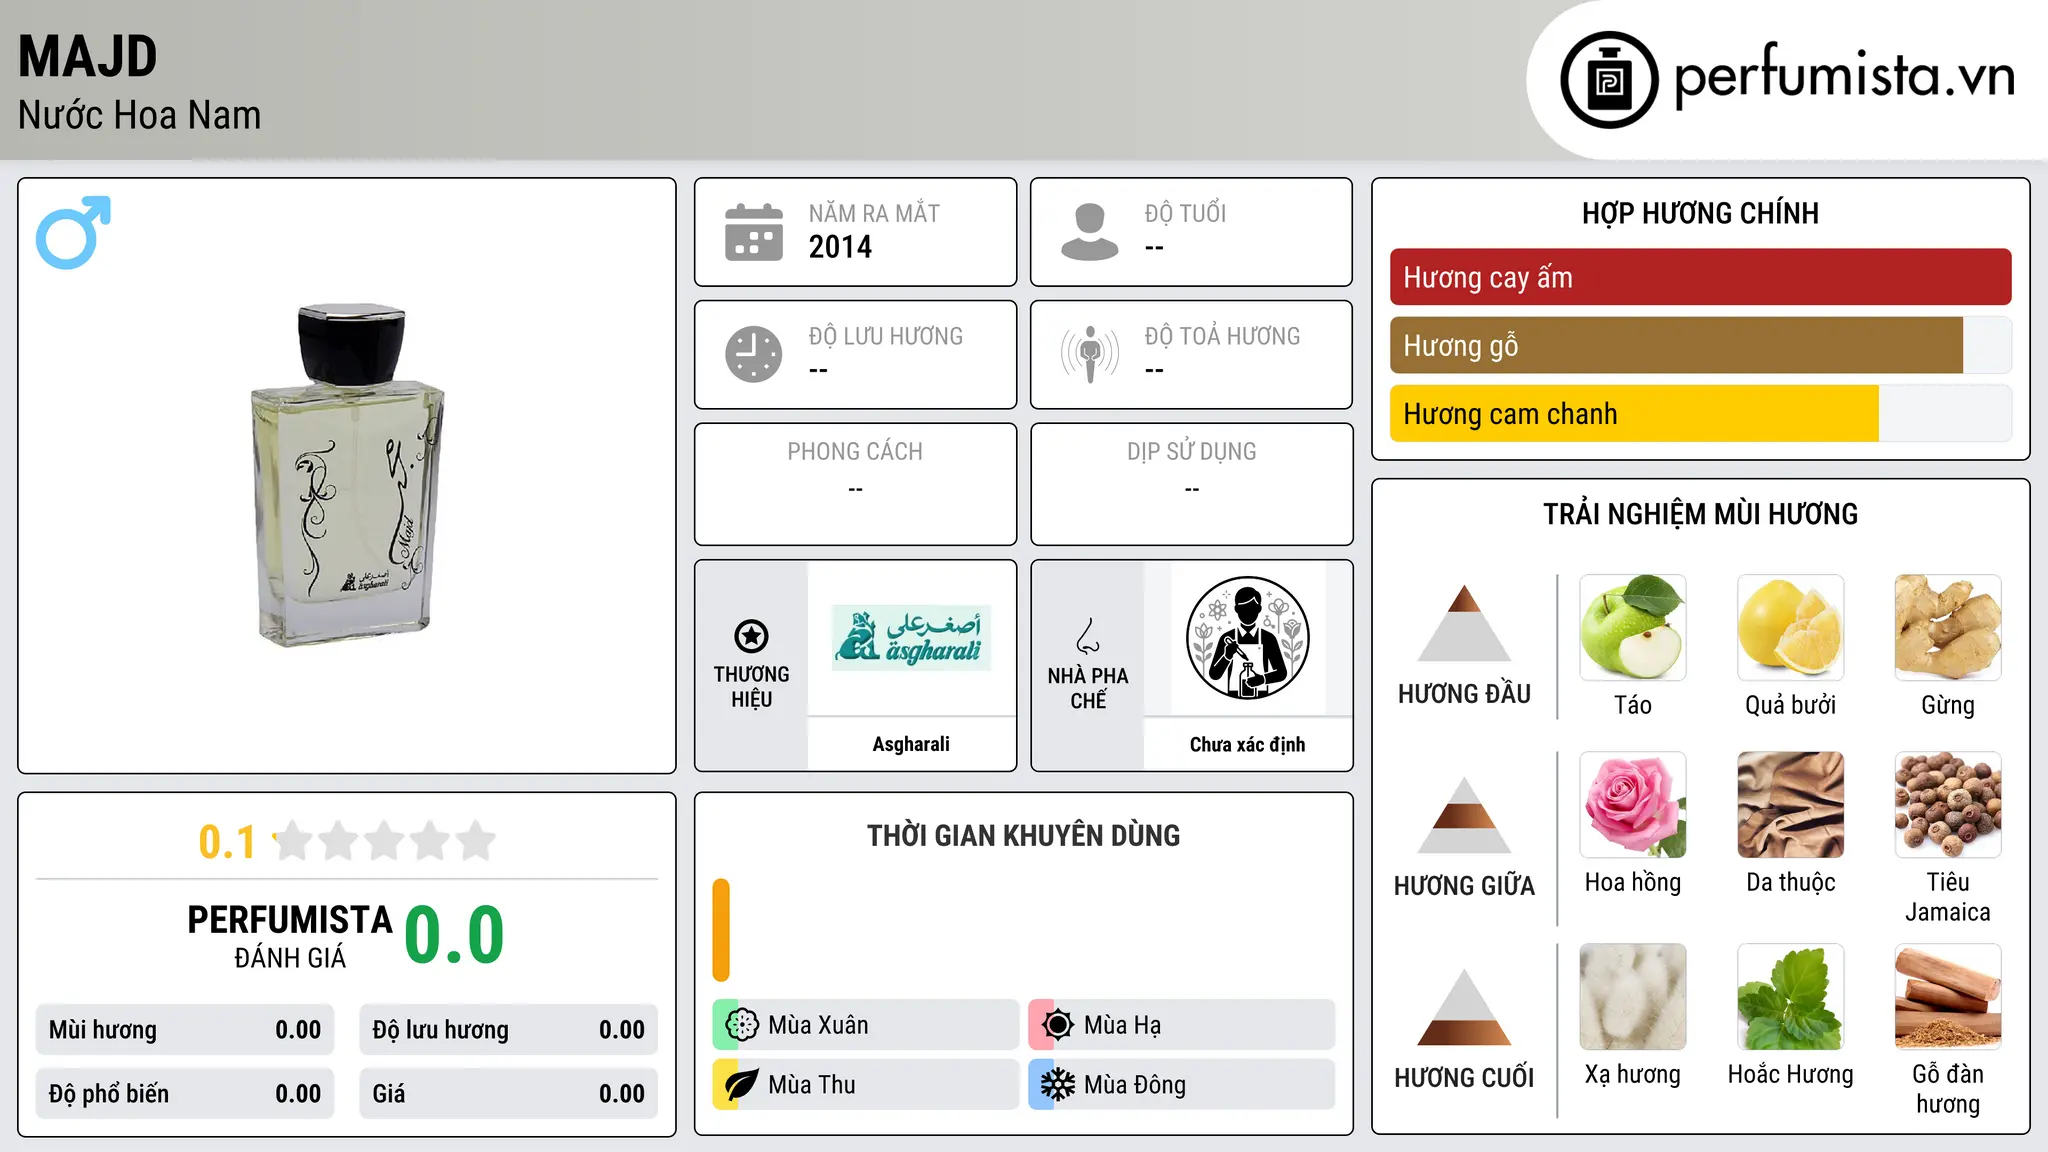Click the green 0.0 Perfumista score
2048x1152 pixels.
click(x=454, y=935)
